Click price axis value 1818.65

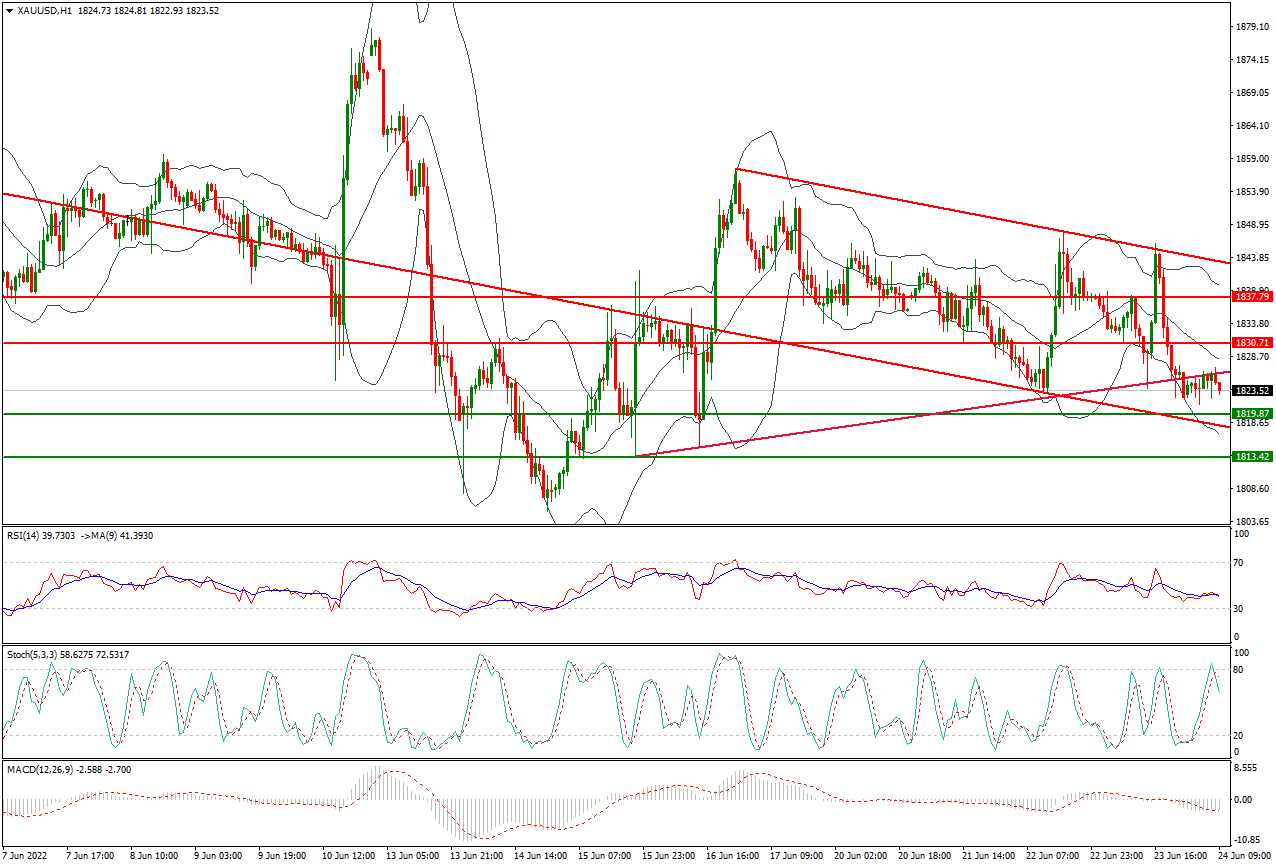(1252, 423)
